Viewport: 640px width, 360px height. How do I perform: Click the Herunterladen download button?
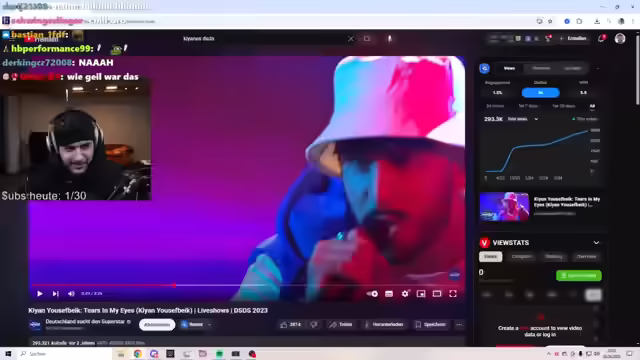[x=383, y=324]
